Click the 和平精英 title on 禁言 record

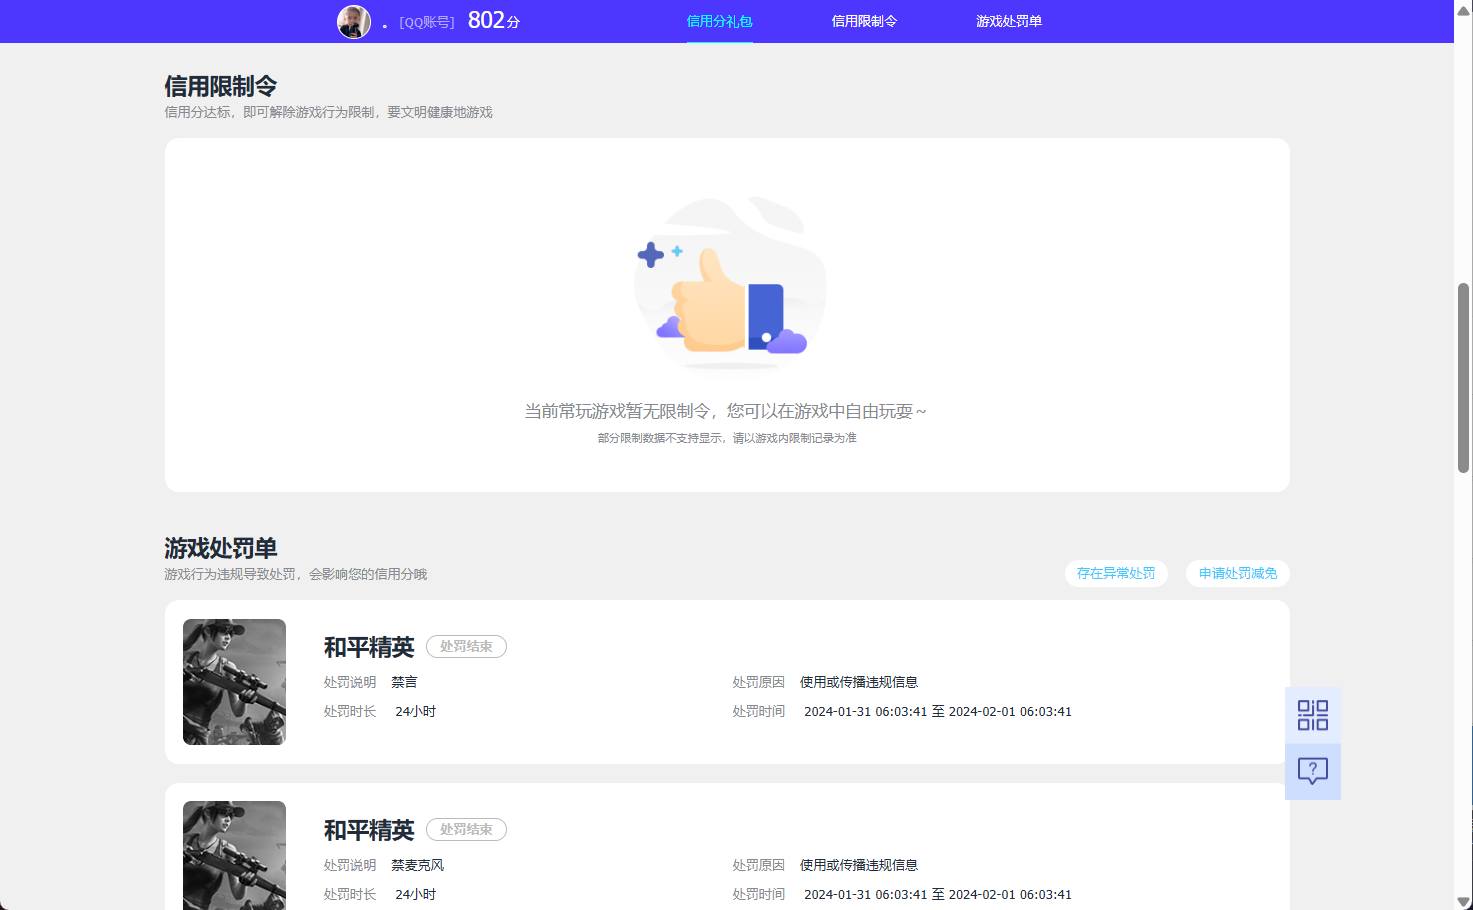[x=369, y=647]
